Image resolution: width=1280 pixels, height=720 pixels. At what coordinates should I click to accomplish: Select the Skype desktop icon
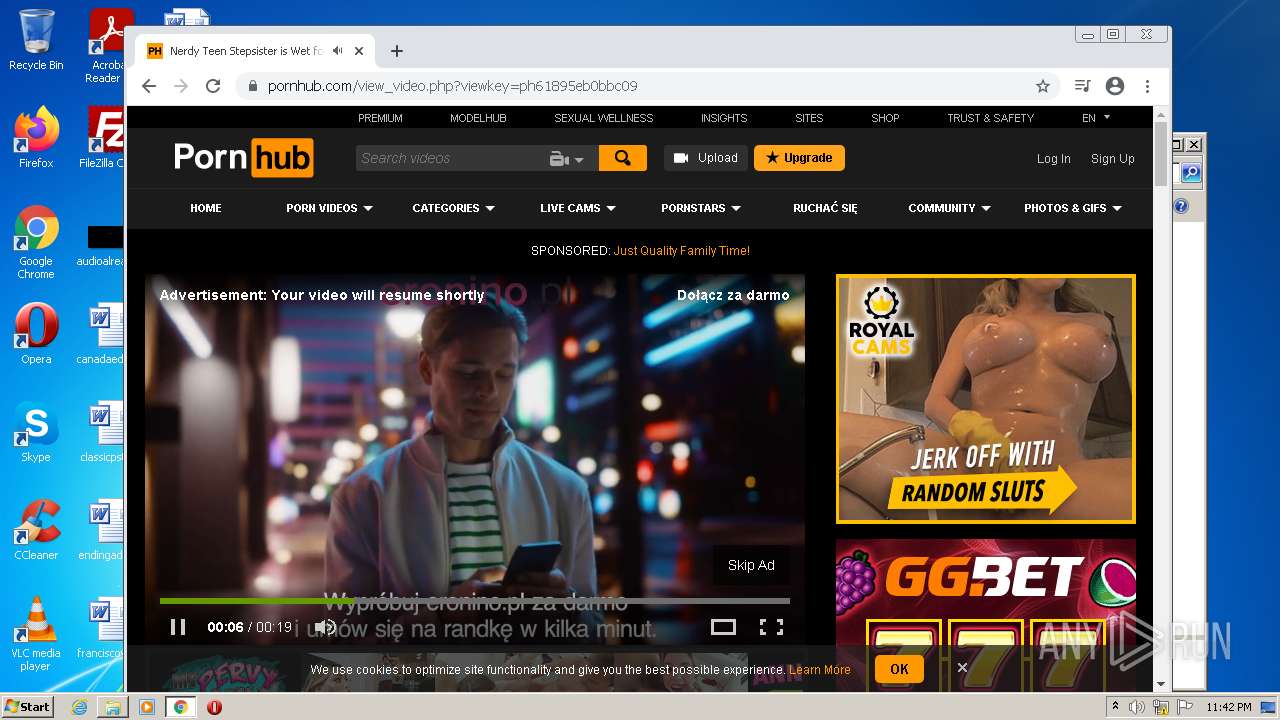(x=36, y=432)
